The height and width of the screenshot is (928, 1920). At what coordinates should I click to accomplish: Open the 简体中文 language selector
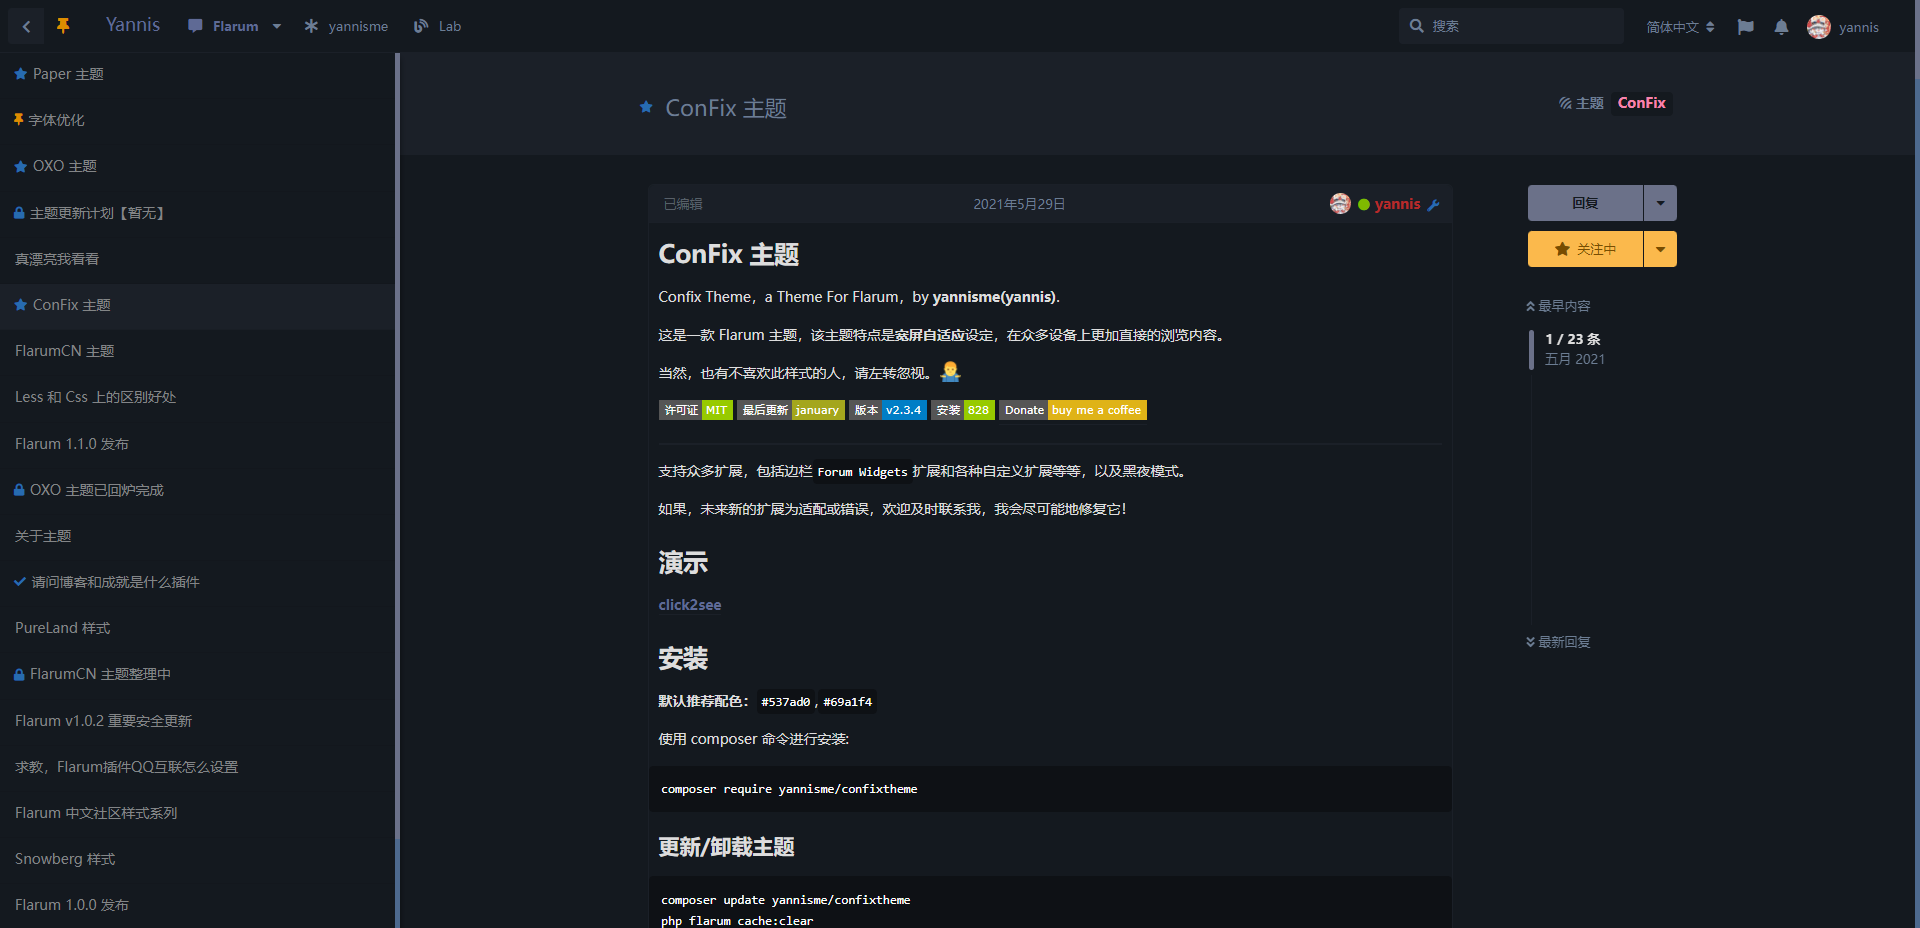pos(1680,27)
